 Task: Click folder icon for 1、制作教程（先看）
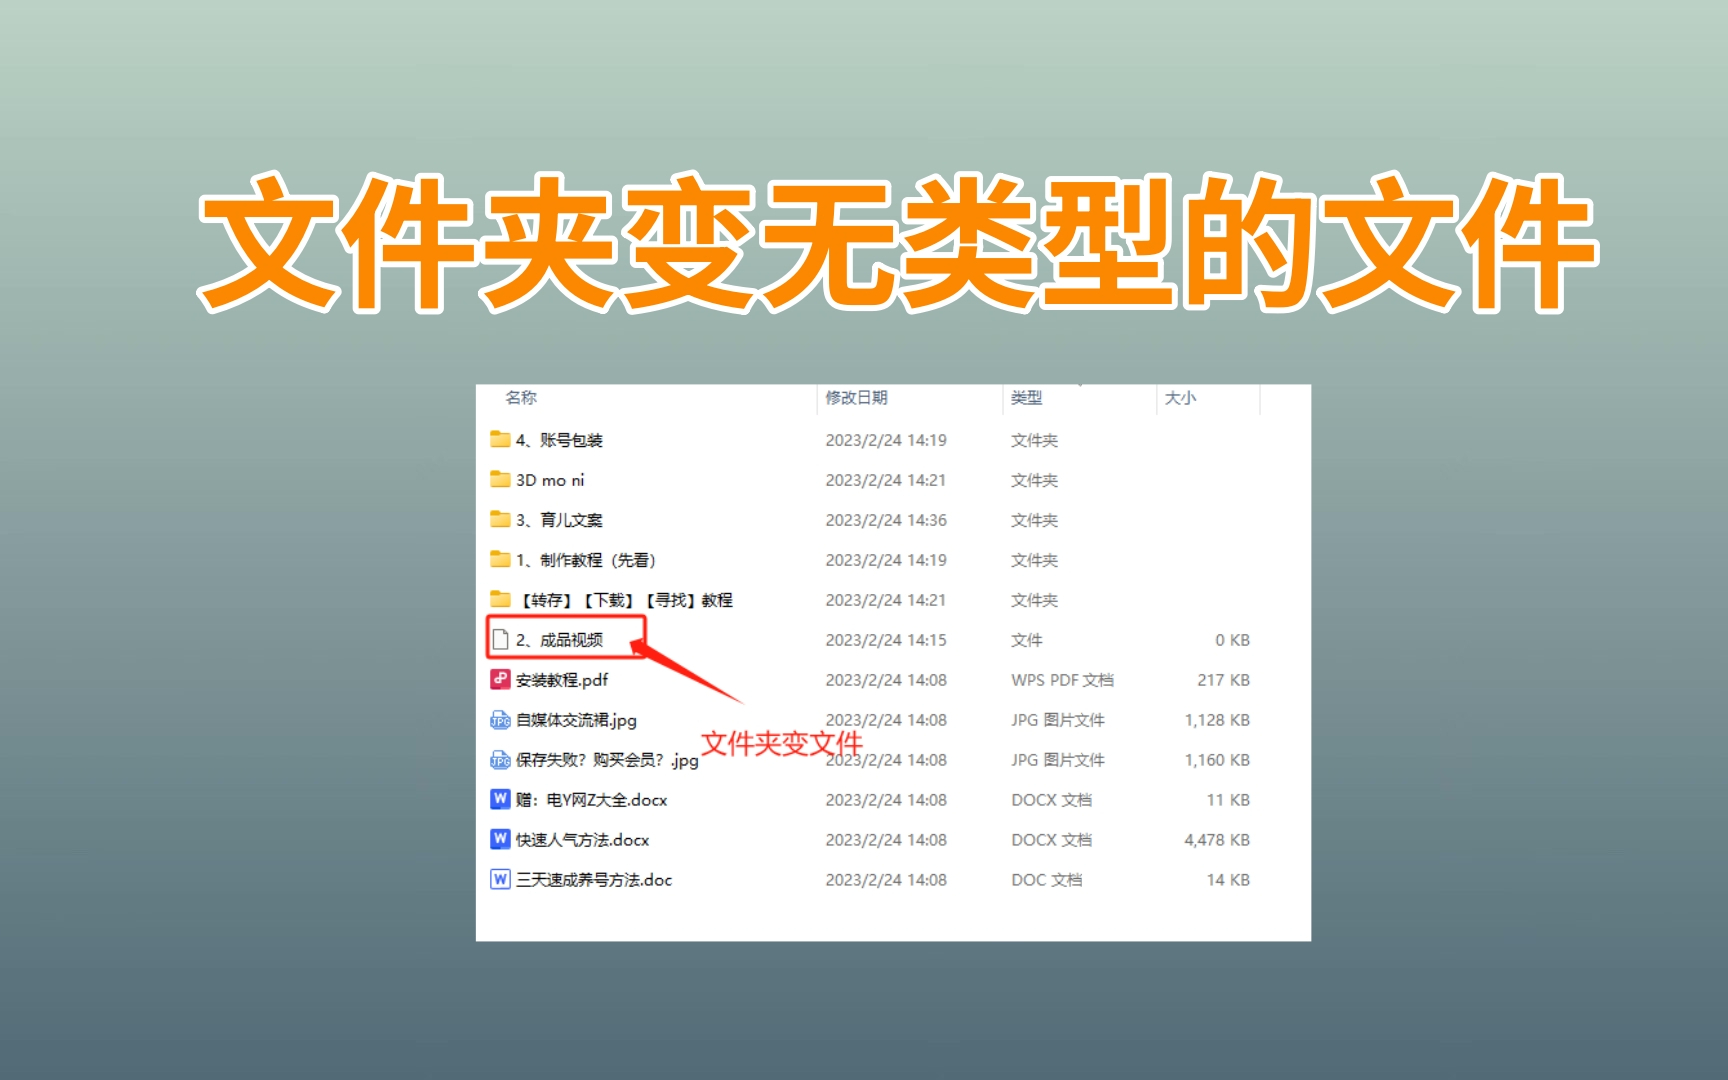[x=500, y=559]
